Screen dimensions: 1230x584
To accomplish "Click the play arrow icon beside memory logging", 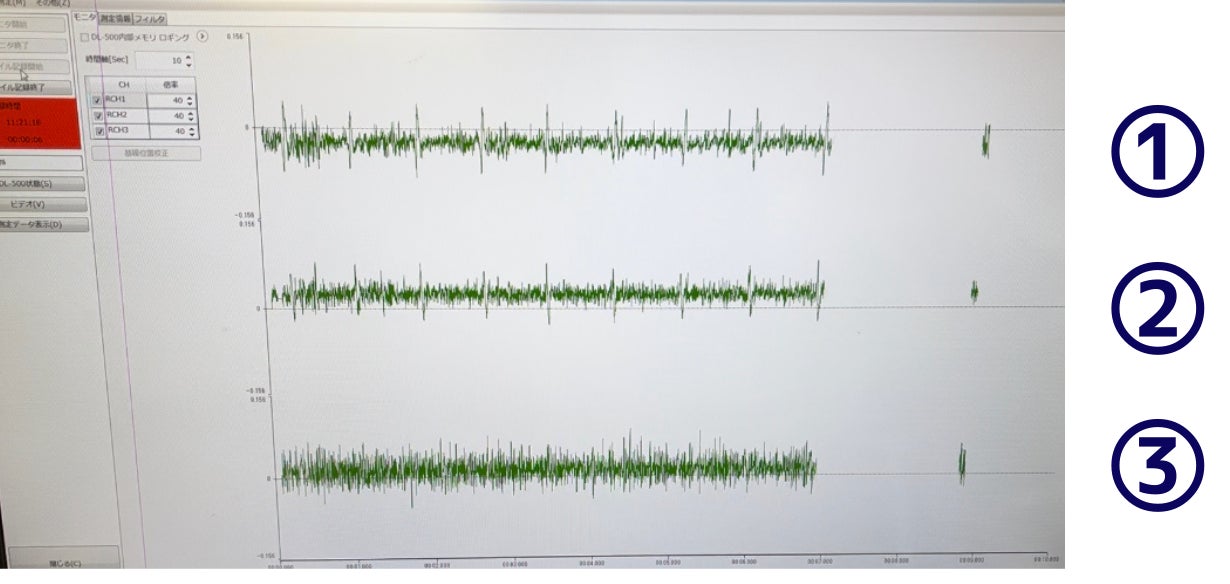I will click(x=203, y=36).
